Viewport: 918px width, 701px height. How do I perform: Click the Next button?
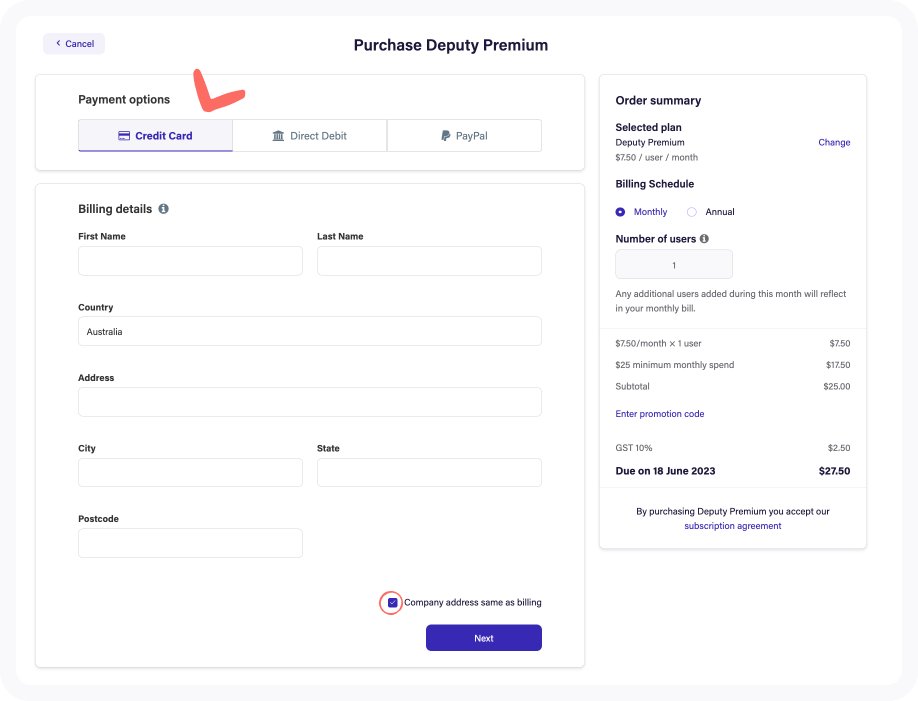[x=483, y=637]
